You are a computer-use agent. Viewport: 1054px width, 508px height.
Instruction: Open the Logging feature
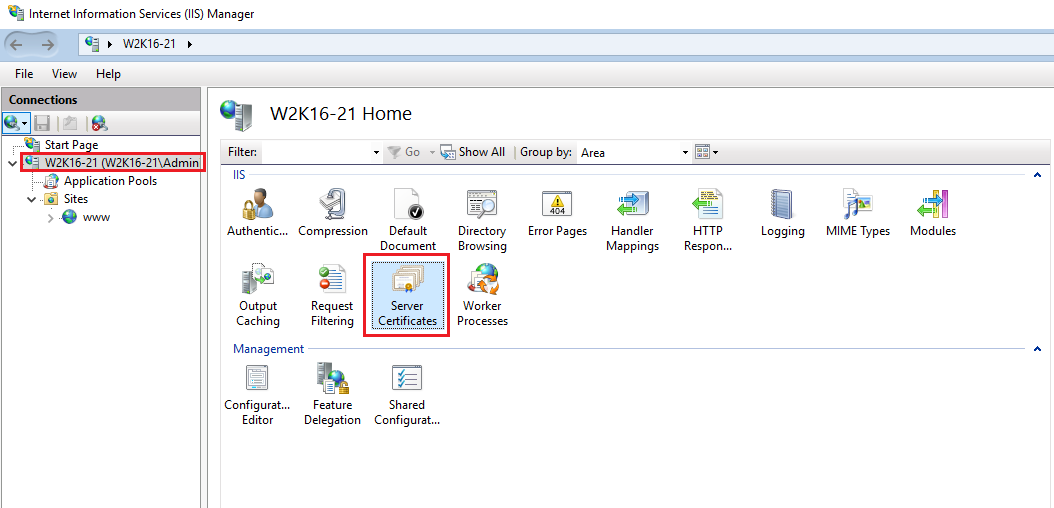(782, 214)
